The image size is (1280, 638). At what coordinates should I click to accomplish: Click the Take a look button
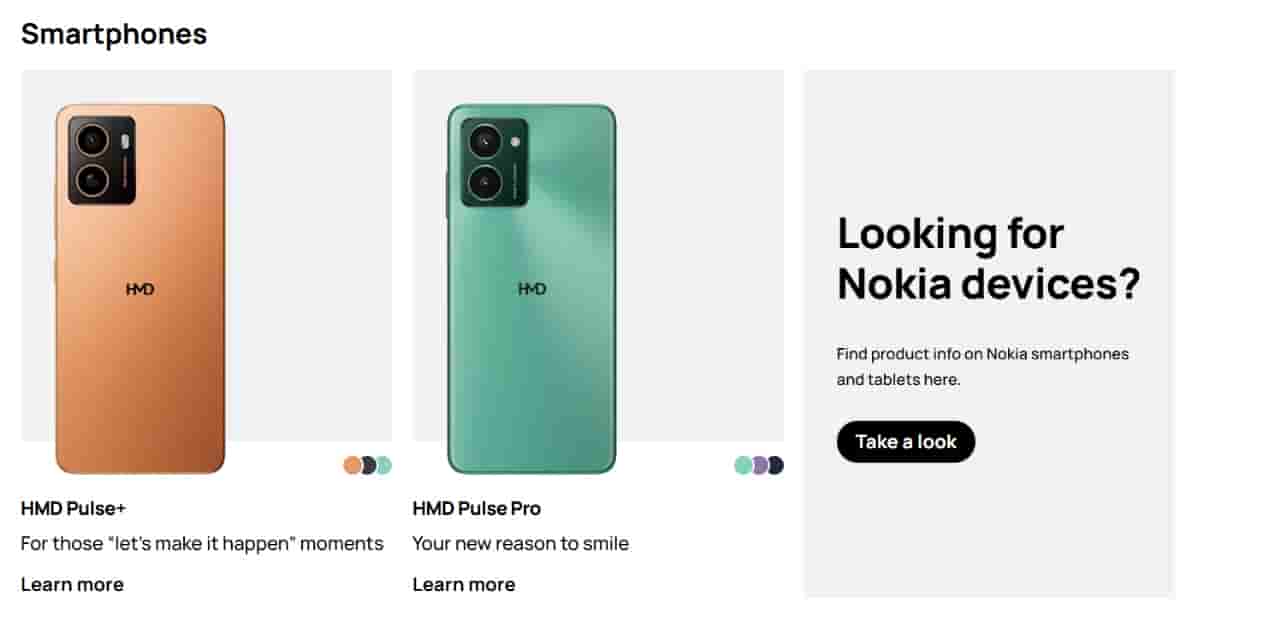(x=905, y=442)
